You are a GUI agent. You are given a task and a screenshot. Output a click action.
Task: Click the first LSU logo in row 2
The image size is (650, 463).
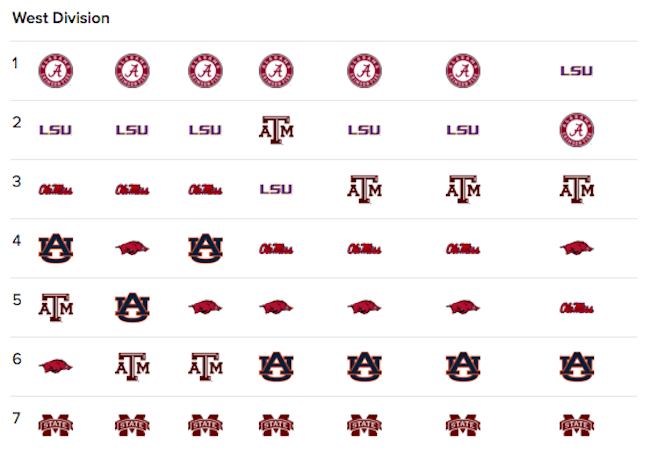pos(56,130)
